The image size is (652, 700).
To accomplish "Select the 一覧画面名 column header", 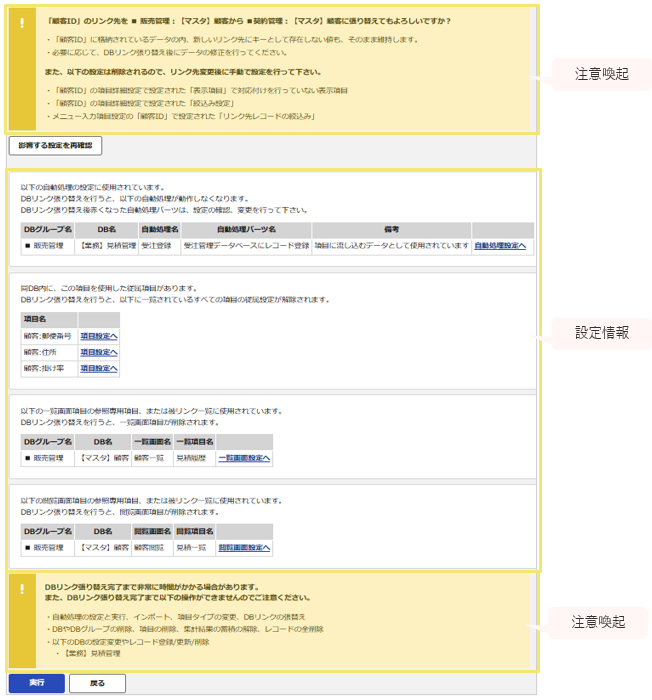I will 152,442.
